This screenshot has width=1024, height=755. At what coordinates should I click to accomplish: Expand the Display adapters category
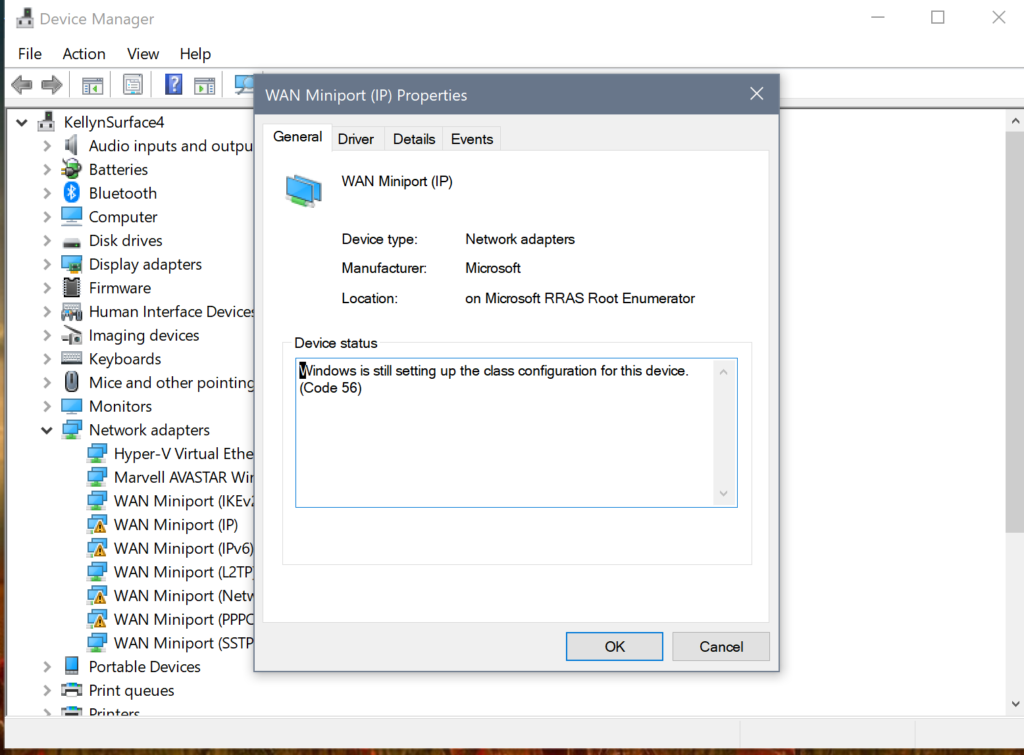click(x=46, y=265)
